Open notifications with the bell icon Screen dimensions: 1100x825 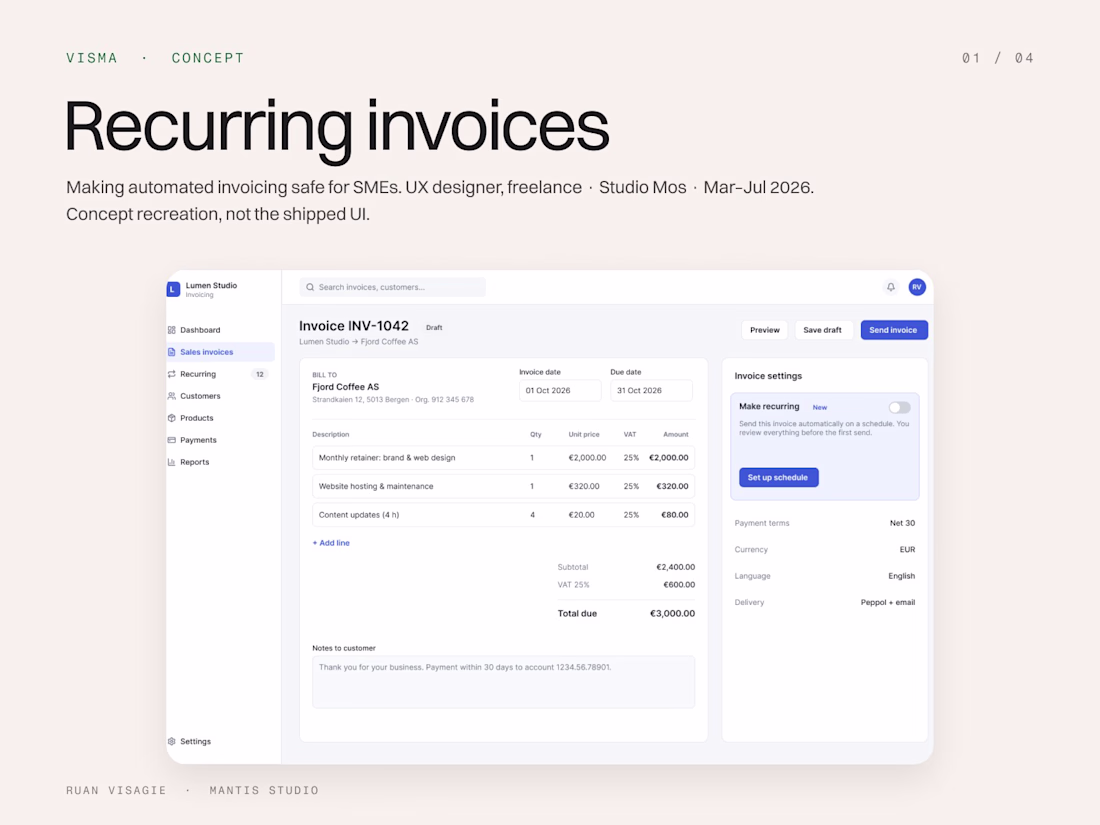coord(891,287)
